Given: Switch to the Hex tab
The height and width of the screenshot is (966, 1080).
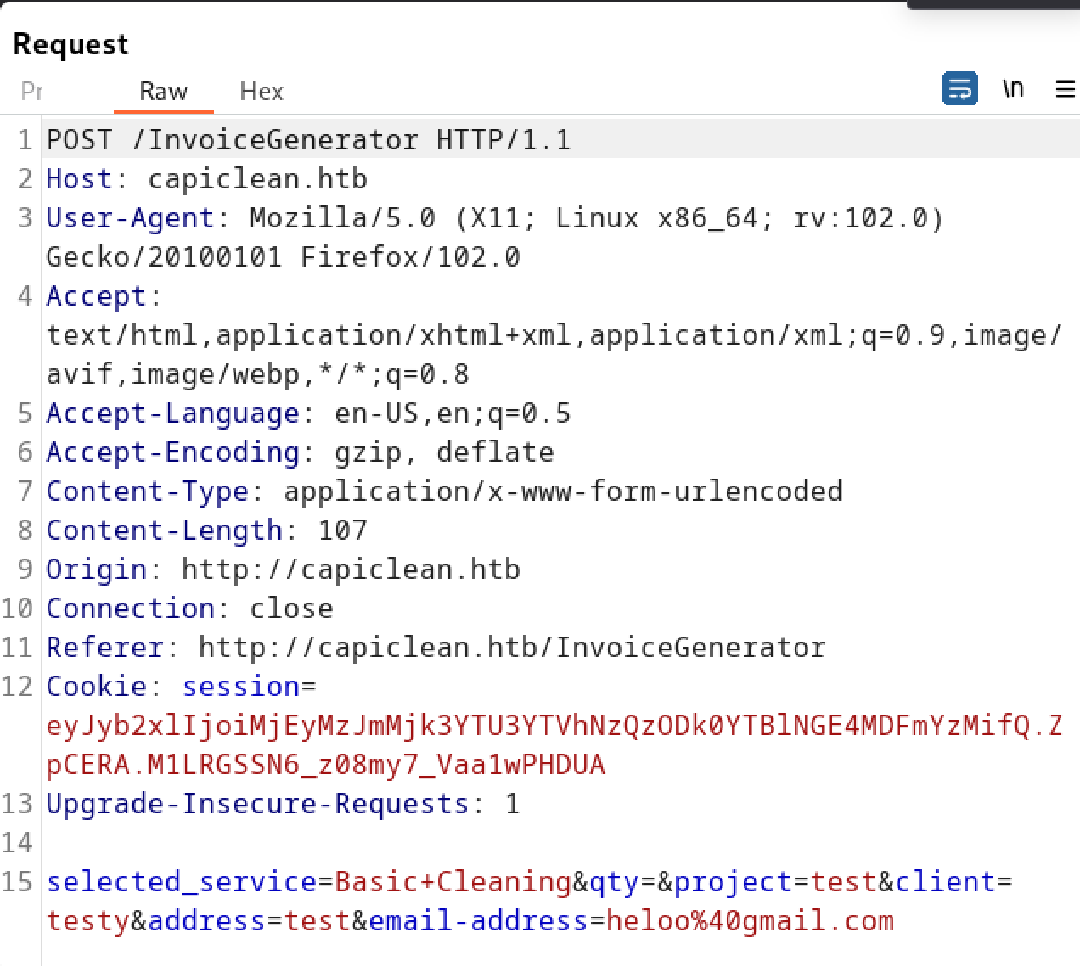Looking at the screenshot, I should (x=261, y=91).
